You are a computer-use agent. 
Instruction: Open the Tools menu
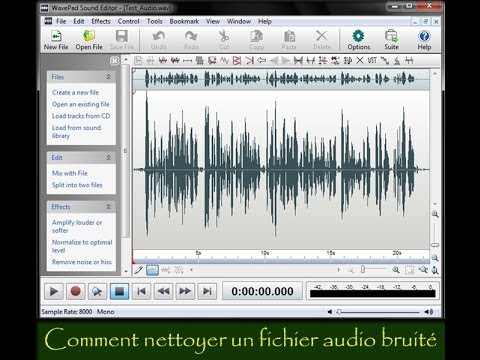click(155, 21)
